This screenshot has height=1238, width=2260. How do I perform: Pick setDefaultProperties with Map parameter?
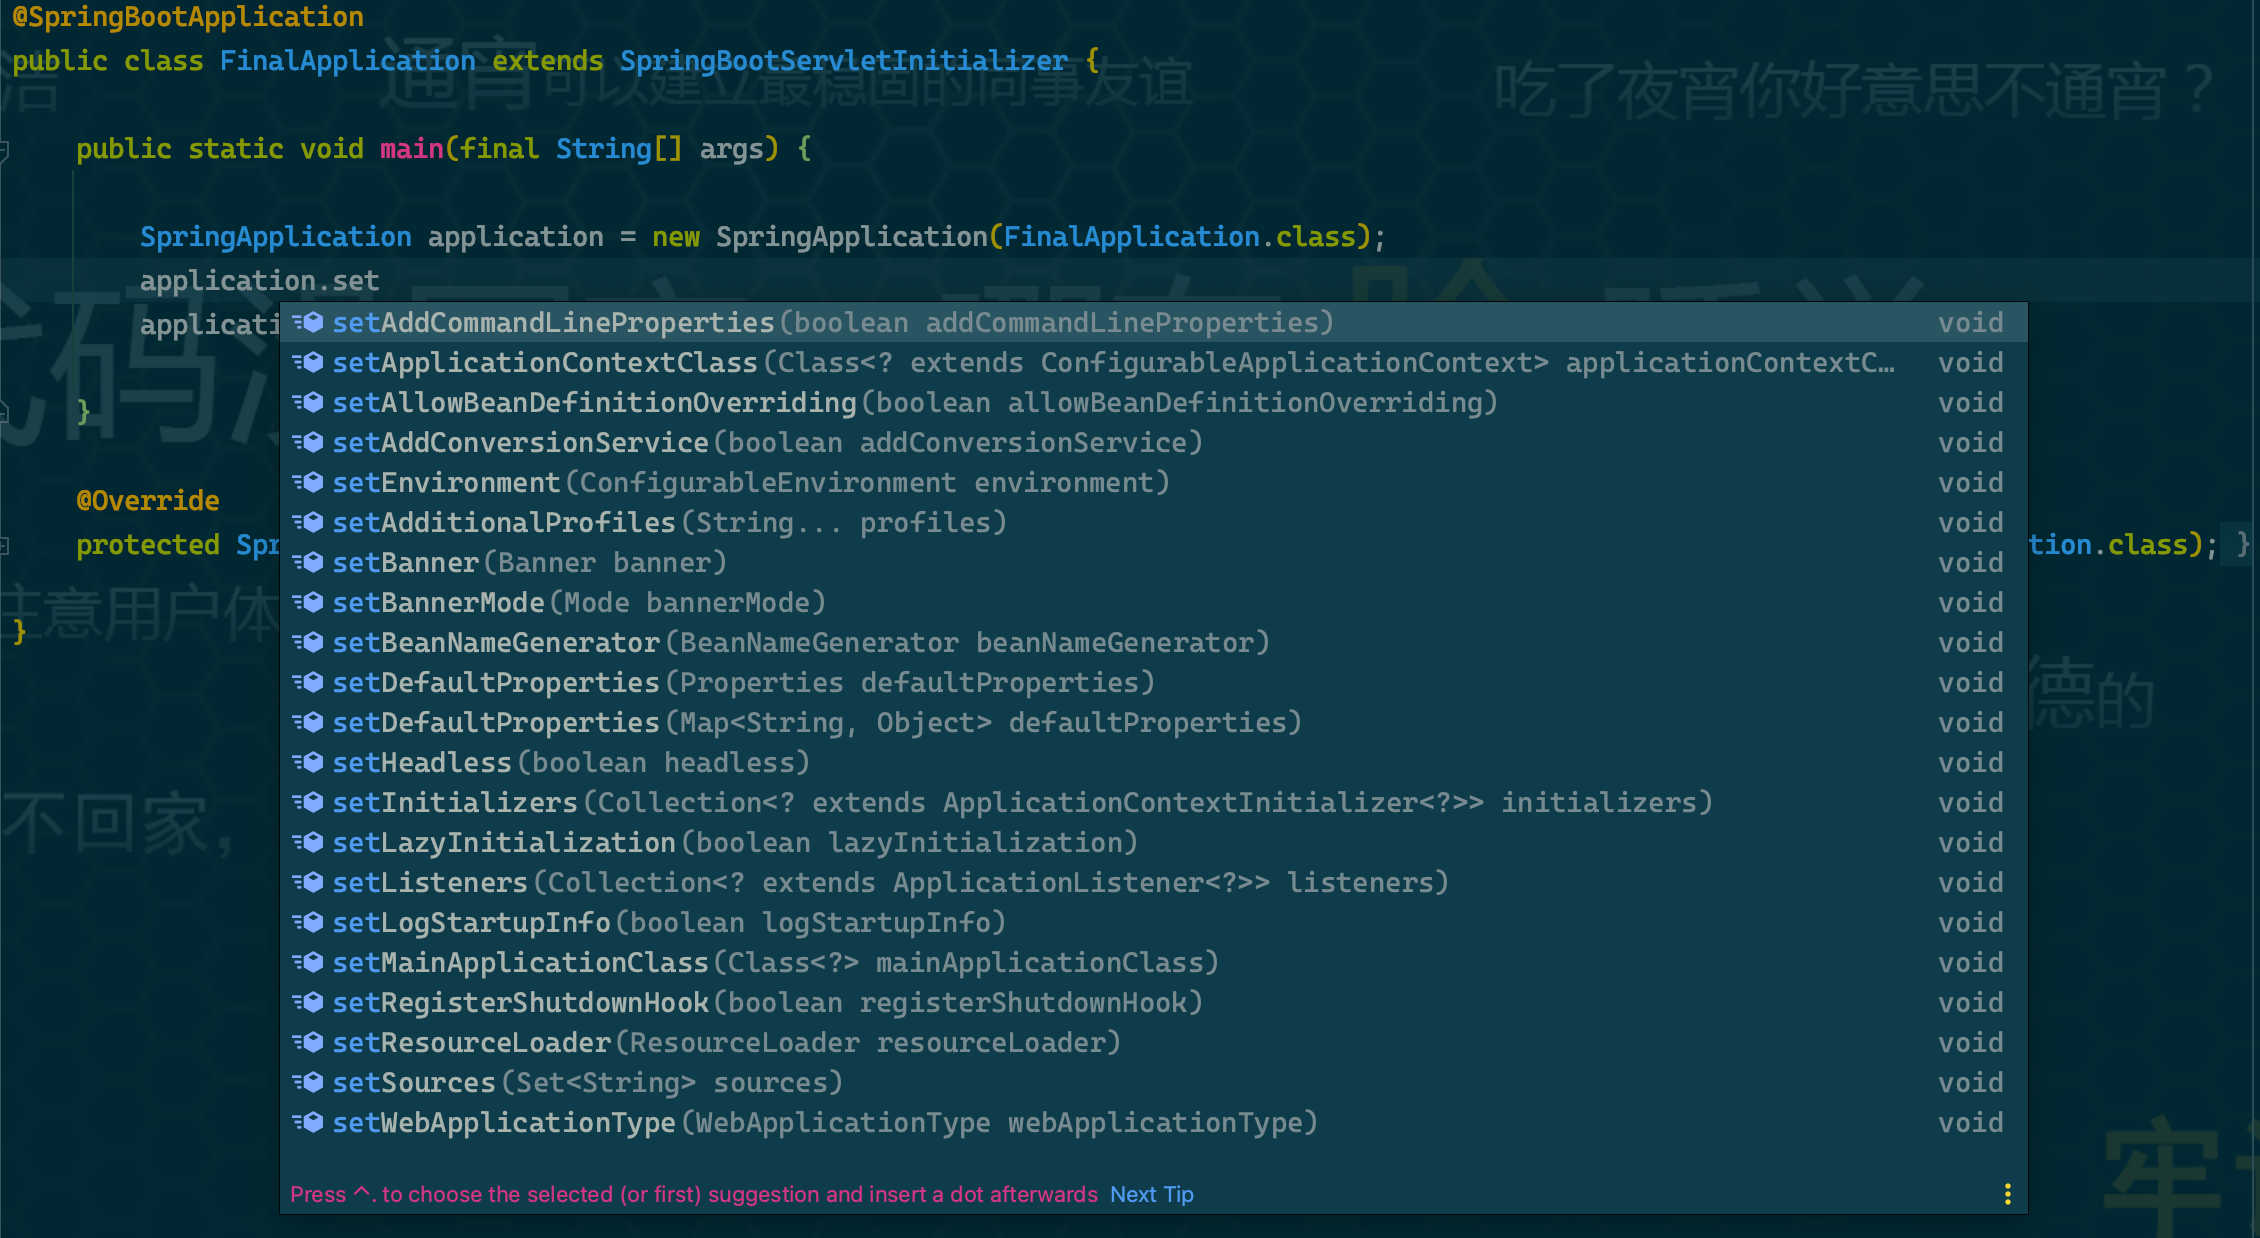point(1154,722)
